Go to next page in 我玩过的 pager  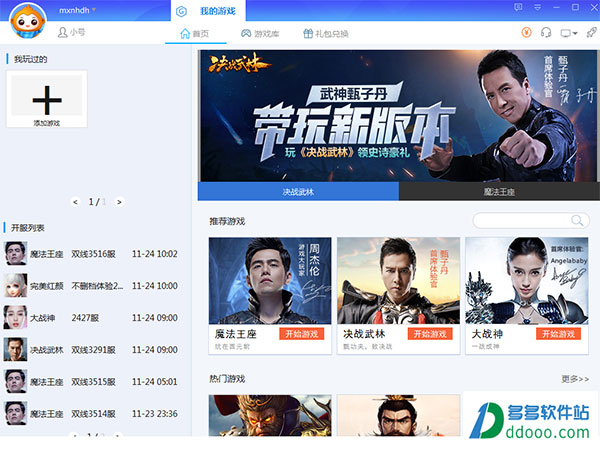pyautogui.click(x=119, y=202)
